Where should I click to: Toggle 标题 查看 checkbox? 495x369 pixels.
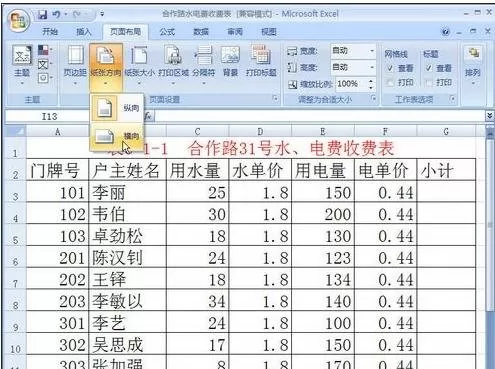(x=429, y=68)
